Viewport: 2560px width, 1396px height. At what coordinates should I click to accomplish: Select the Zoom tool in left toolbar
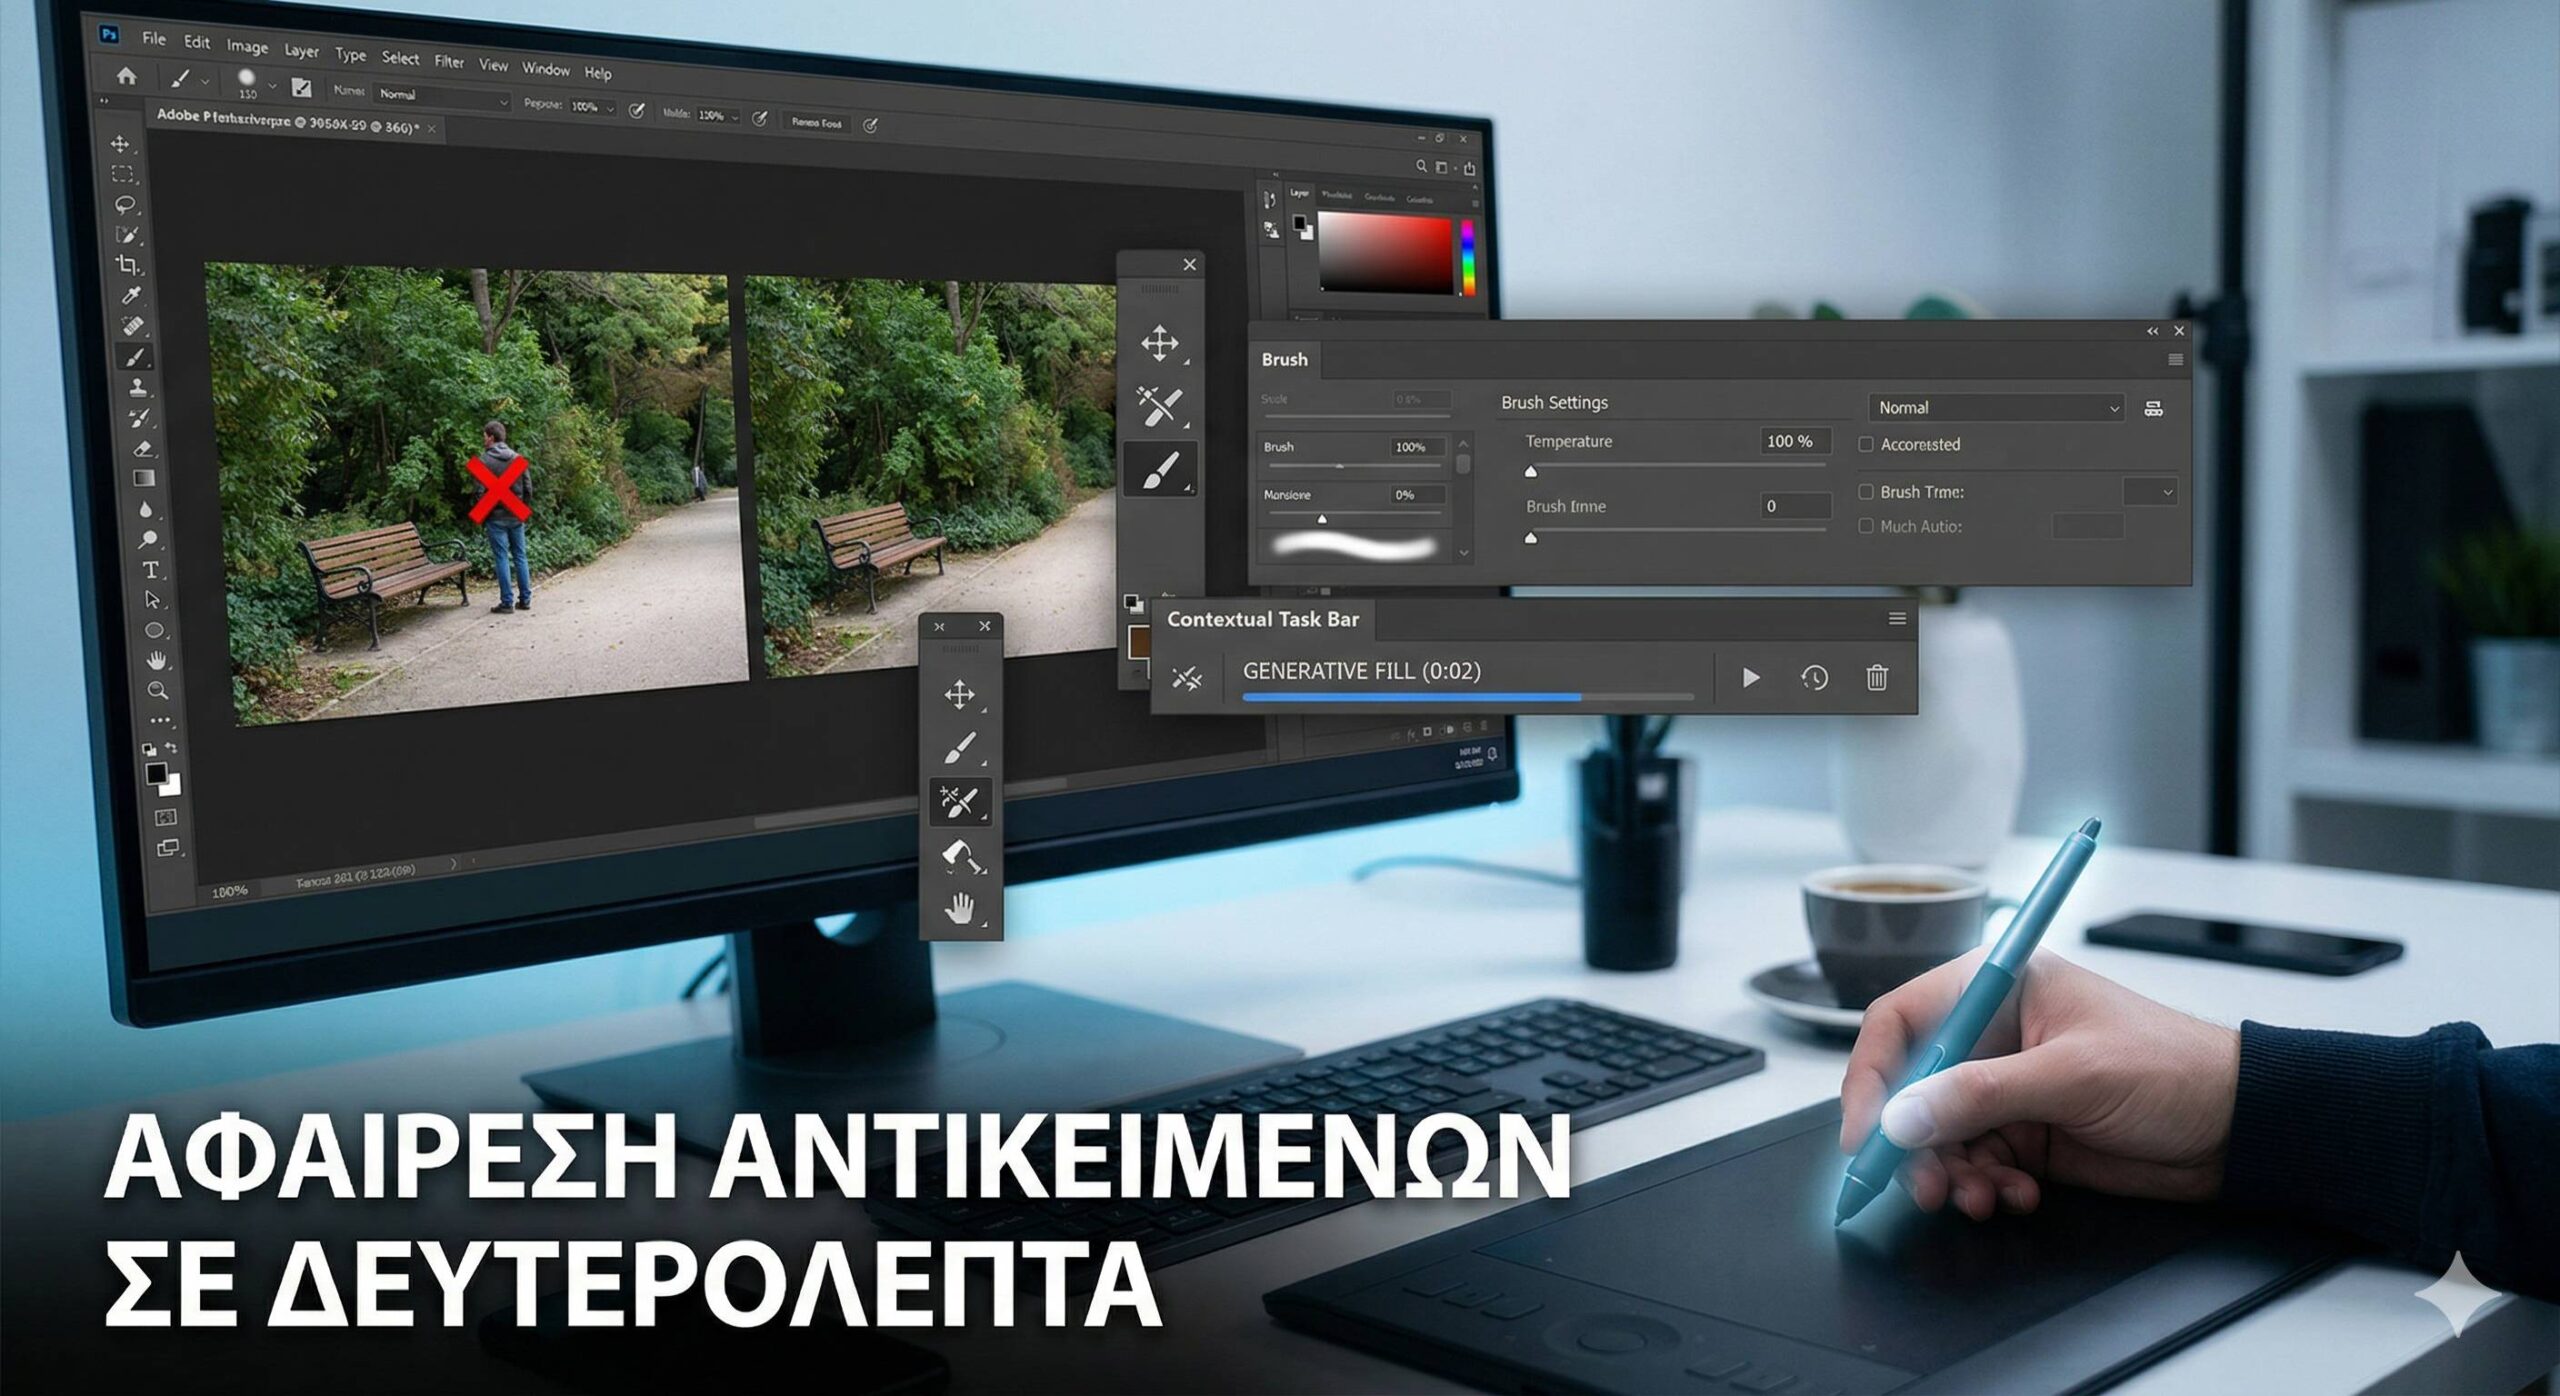click(158, 690)
